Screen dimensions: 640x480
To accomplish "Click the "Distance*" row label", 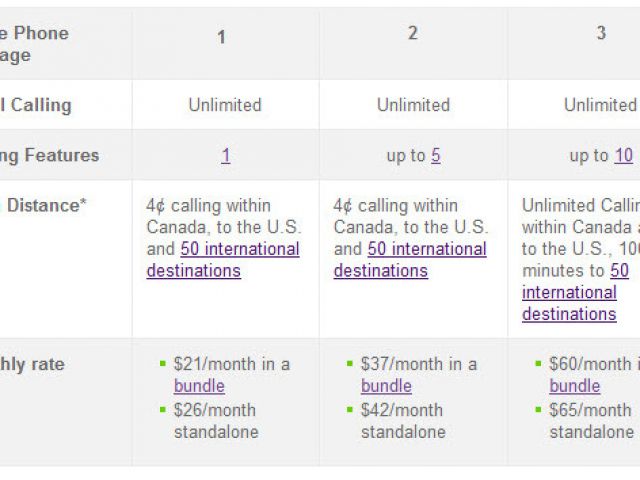I will 45,205.
